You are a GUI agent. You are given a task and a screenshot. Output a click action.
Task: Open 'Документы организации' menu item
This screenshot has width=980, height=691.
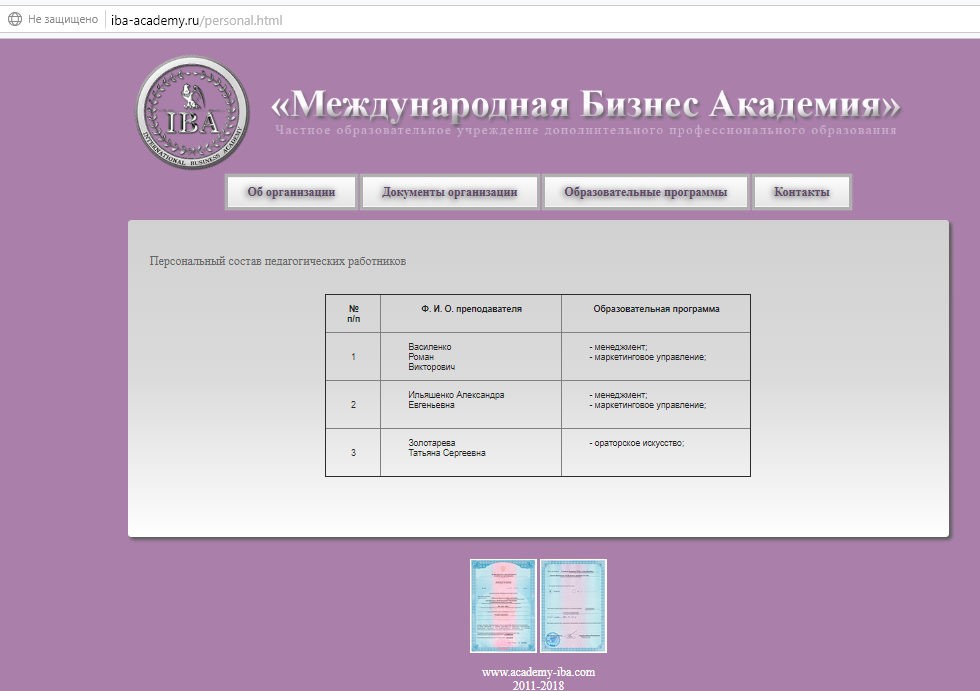pos(449,192)
